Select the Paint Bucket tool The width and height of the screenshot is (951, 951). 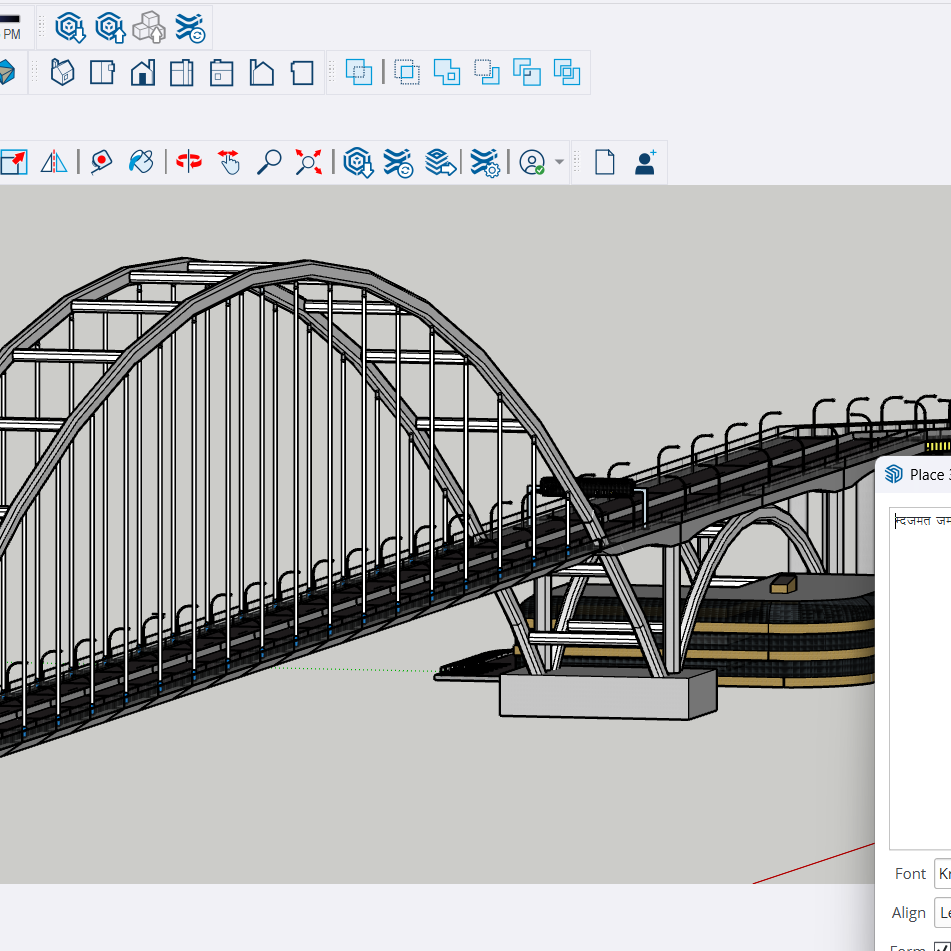141,163
